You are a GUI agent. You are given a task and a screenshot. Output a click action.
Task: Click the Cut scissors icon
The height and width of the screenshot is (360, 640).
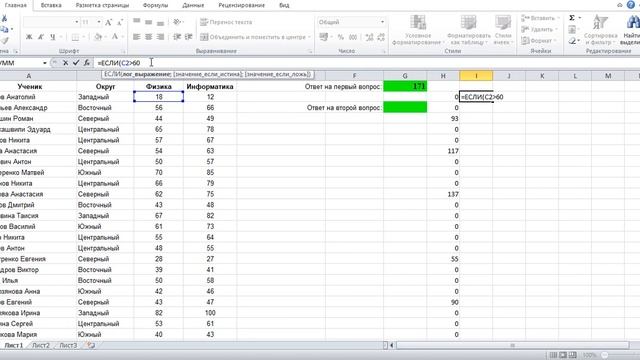pos(4,18)
